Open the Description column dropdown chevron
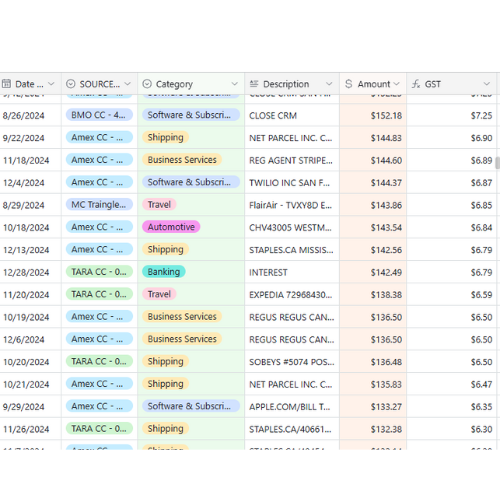 (x=329, y=84)
